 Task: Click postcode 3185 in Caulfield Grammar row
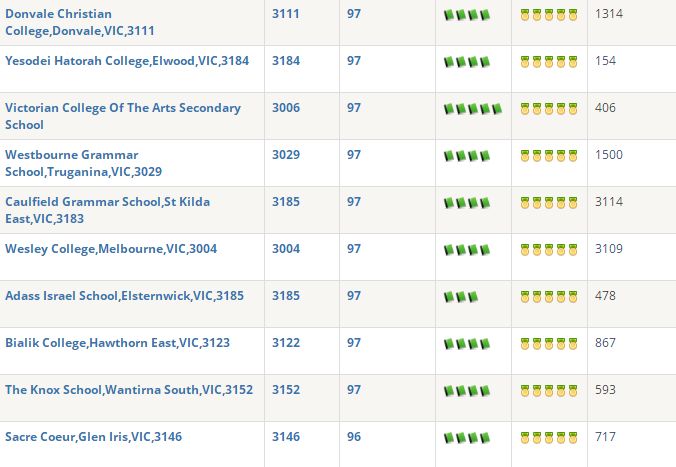pyautogui.click(x=286, y=202)
